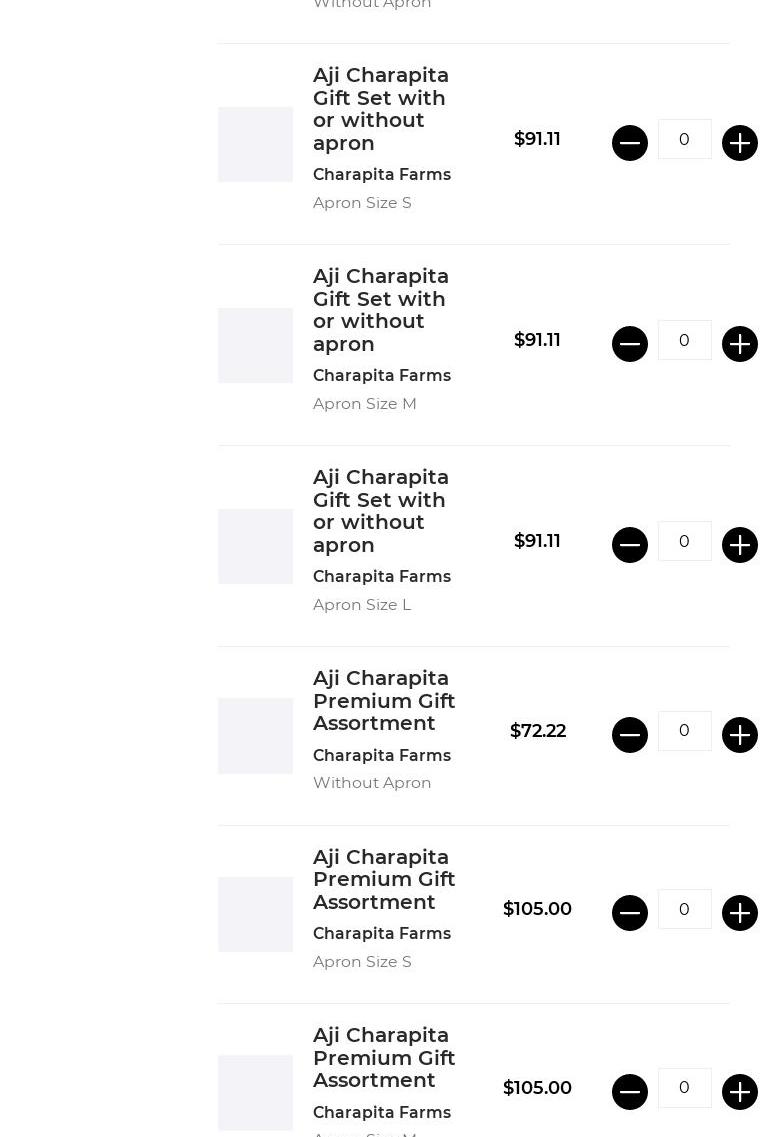The image size is (770, 1137).
Task: Click thumbnail of Premium Assortment Apron Size S
Action: [256, 914]
